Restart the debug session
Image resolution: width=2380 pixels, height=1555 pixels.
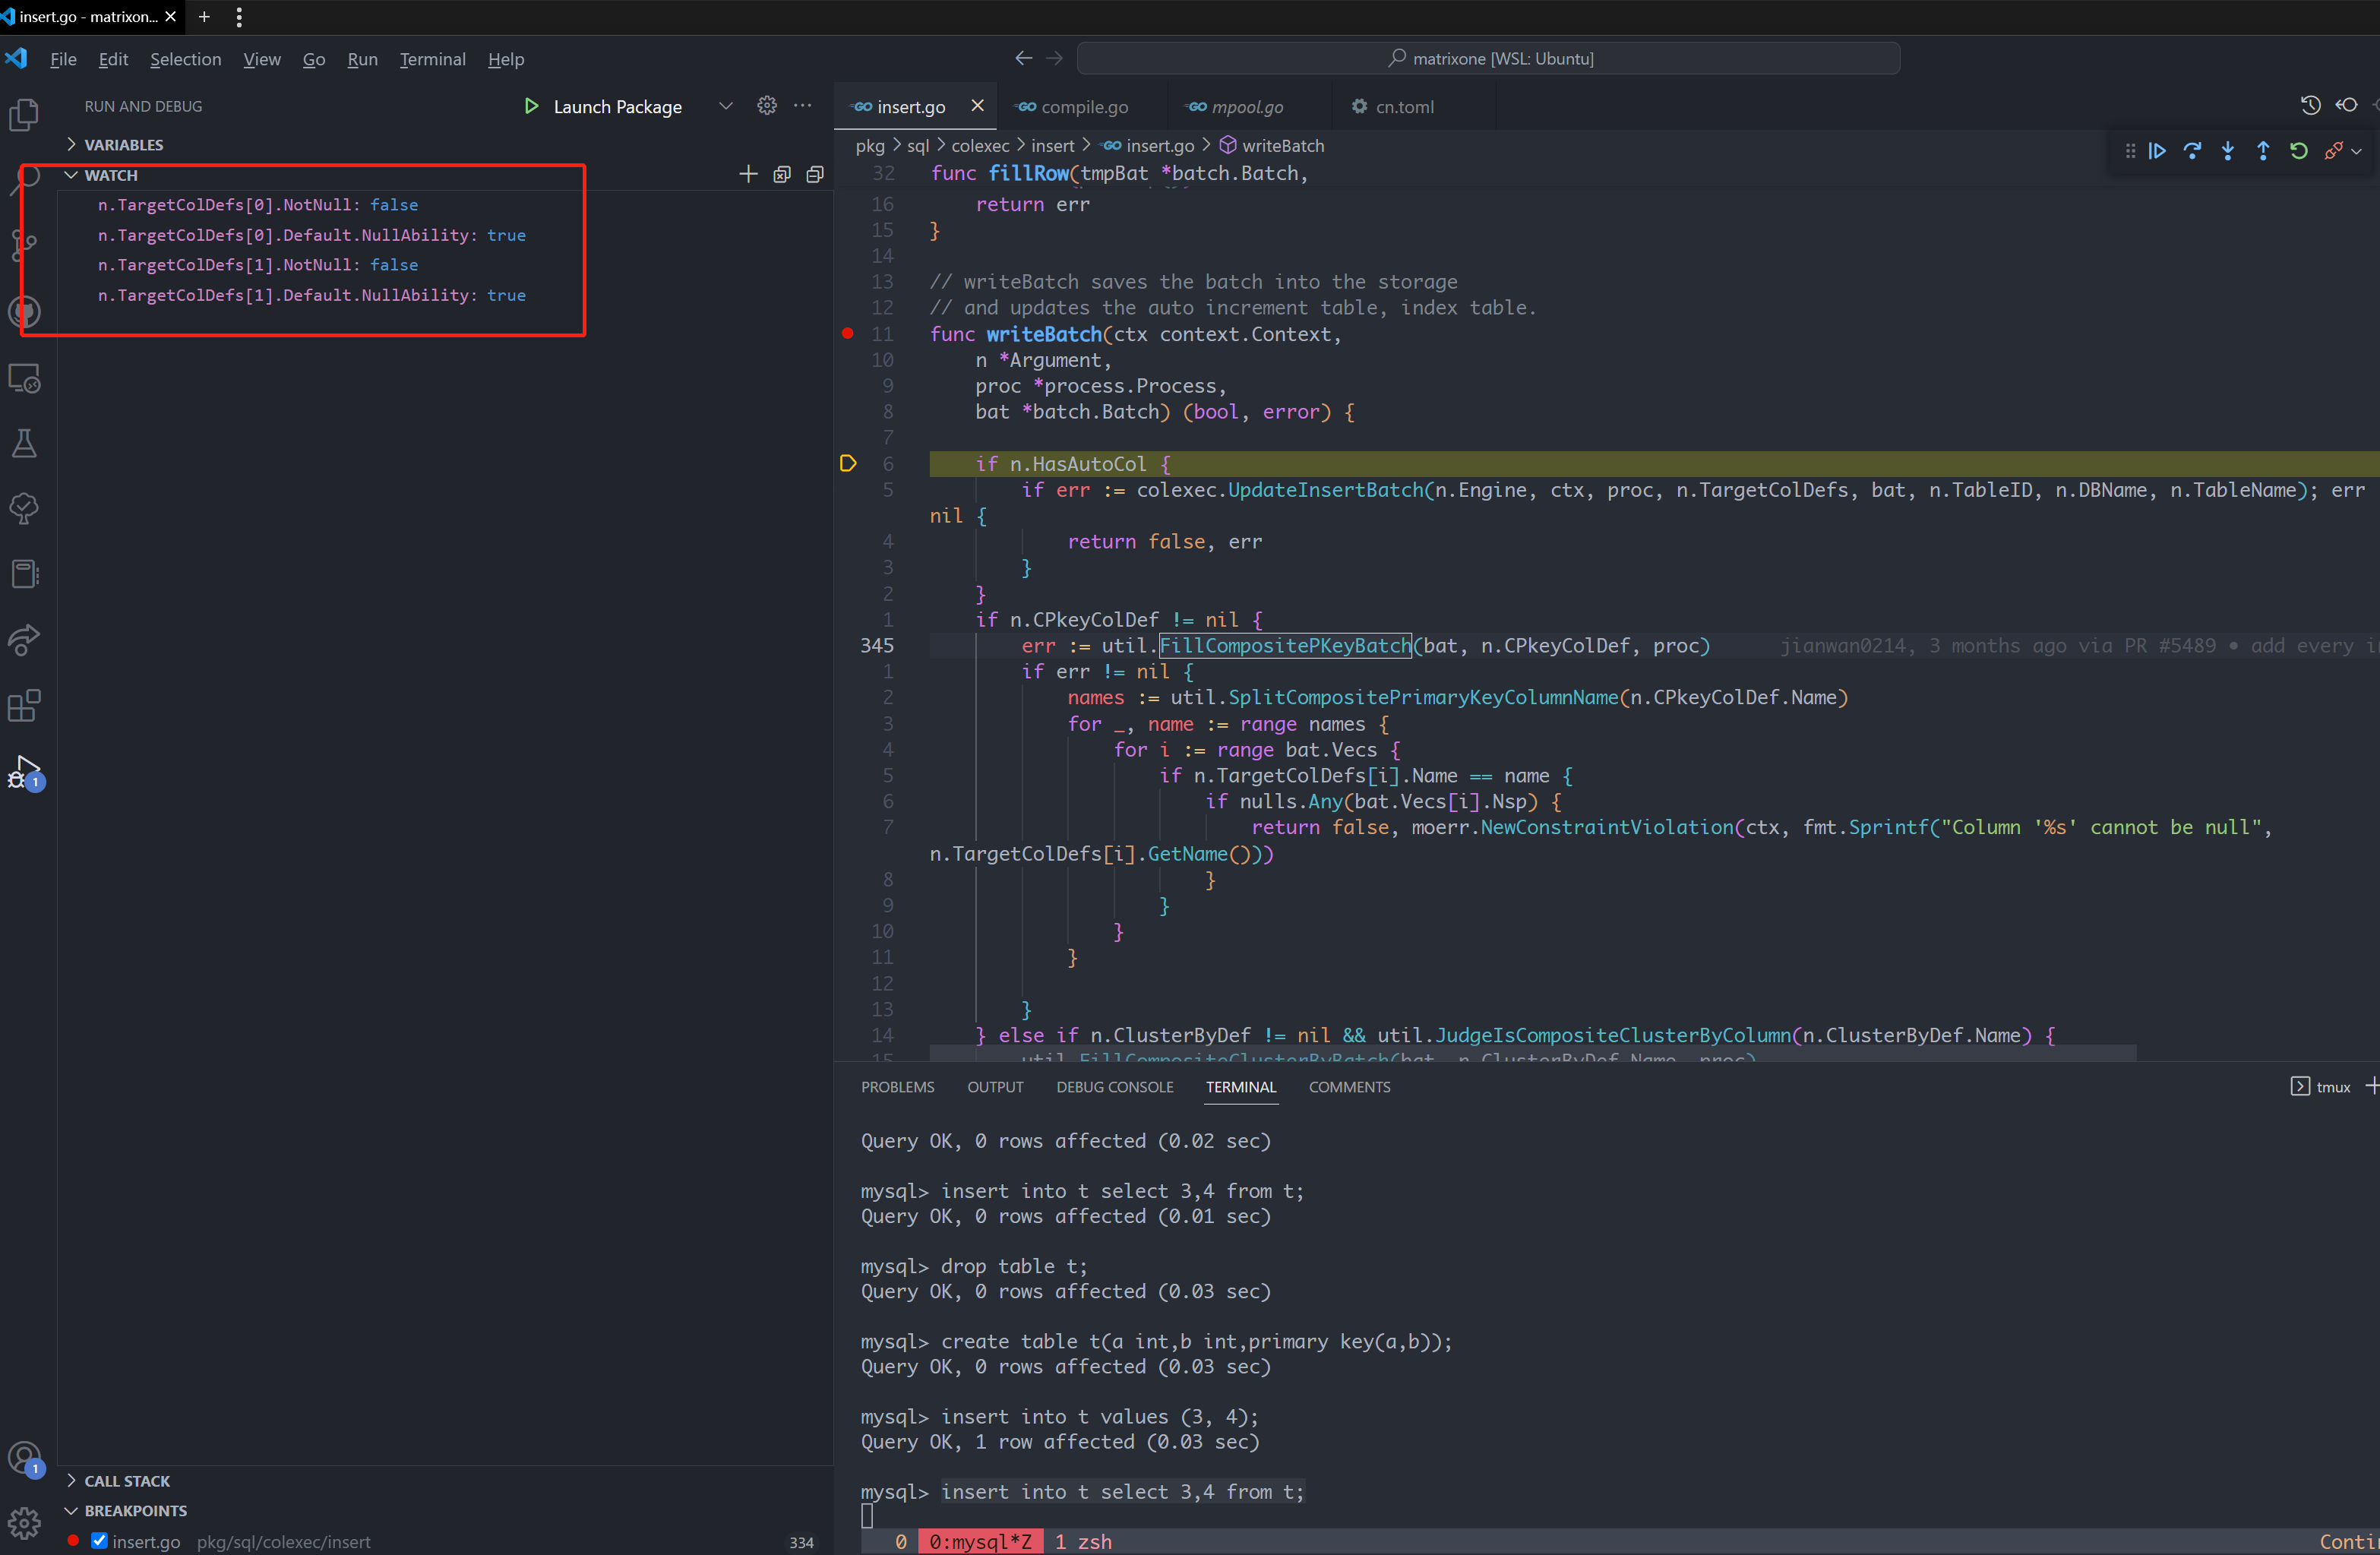2299,151
